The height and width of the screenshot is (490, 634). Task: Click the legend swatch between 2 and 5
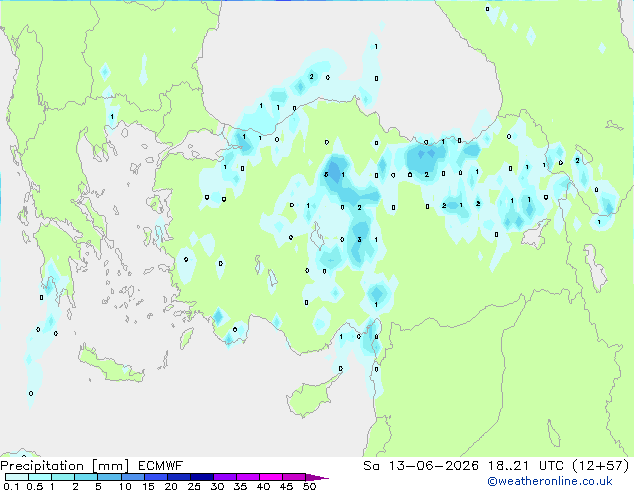coord(86,477)
